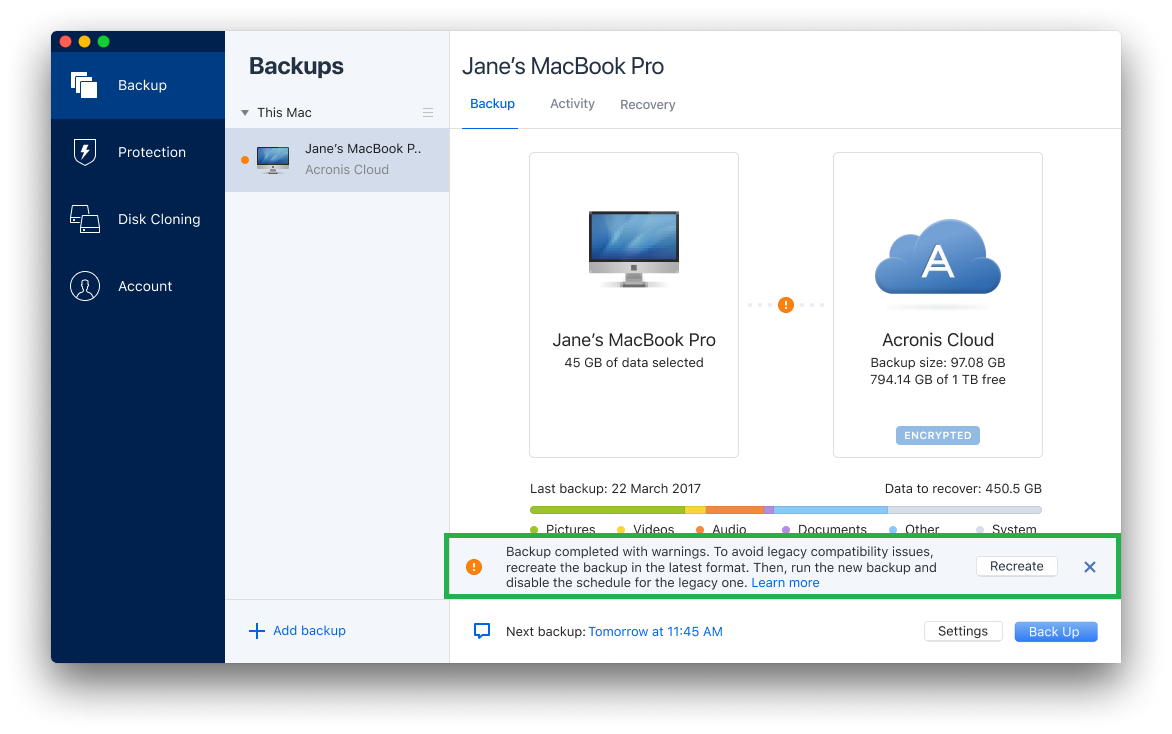
Task: Open the Tomorrow at 11:45 AM schedule link
Action: tap(655, 631)
